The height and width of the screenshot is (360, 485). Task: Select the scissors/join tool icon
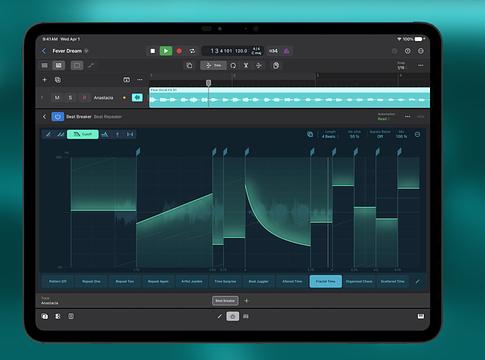[x=259, y=65]
